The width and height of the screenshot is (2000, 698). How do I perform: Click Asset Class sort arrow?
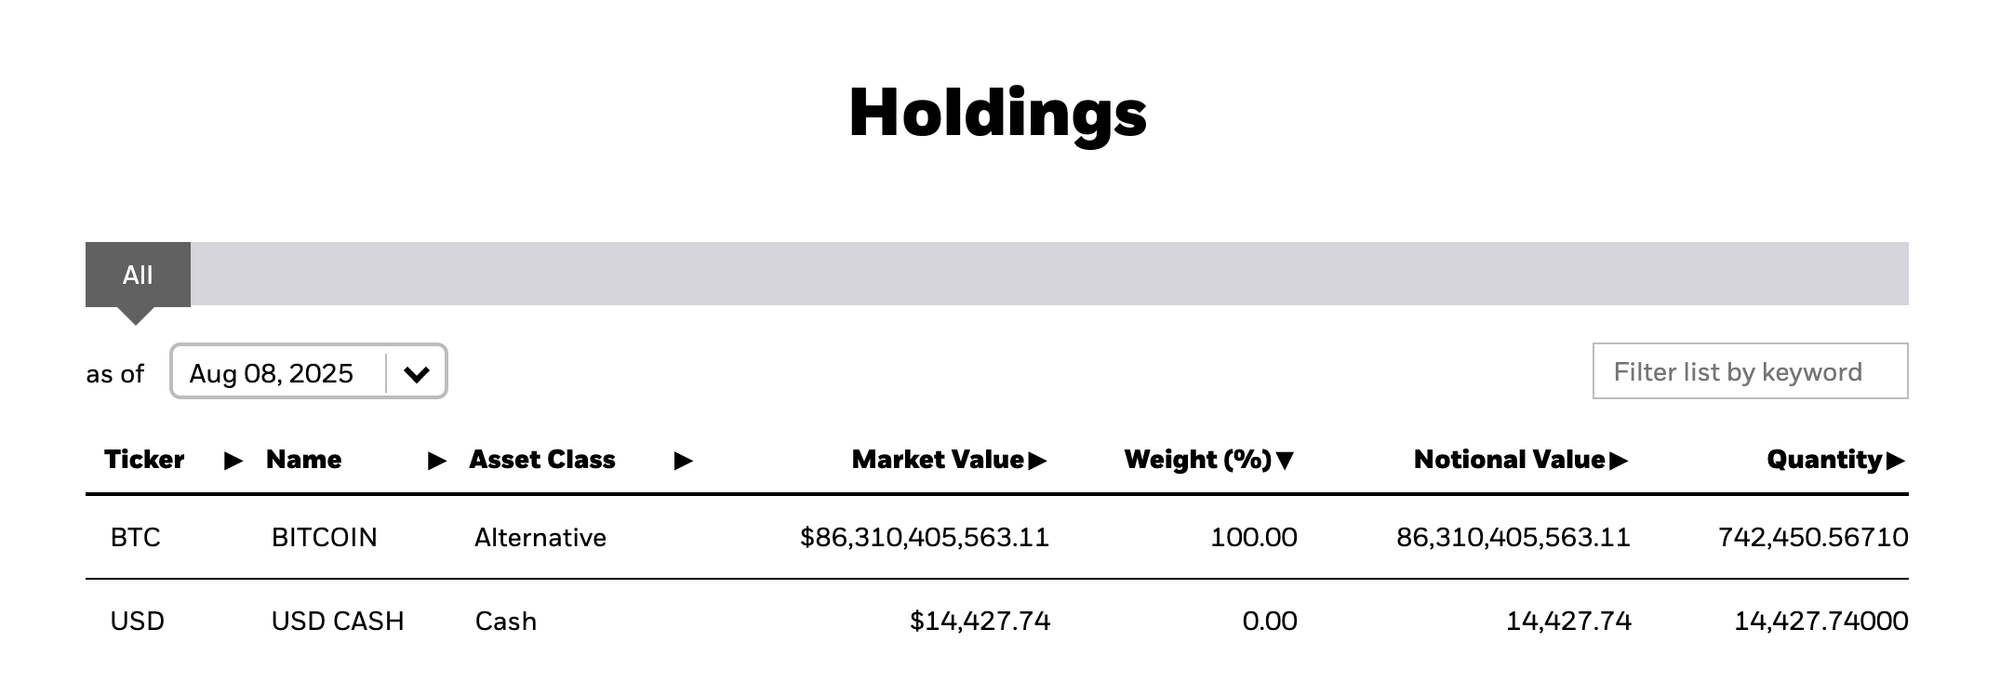(x=683, y=461)
